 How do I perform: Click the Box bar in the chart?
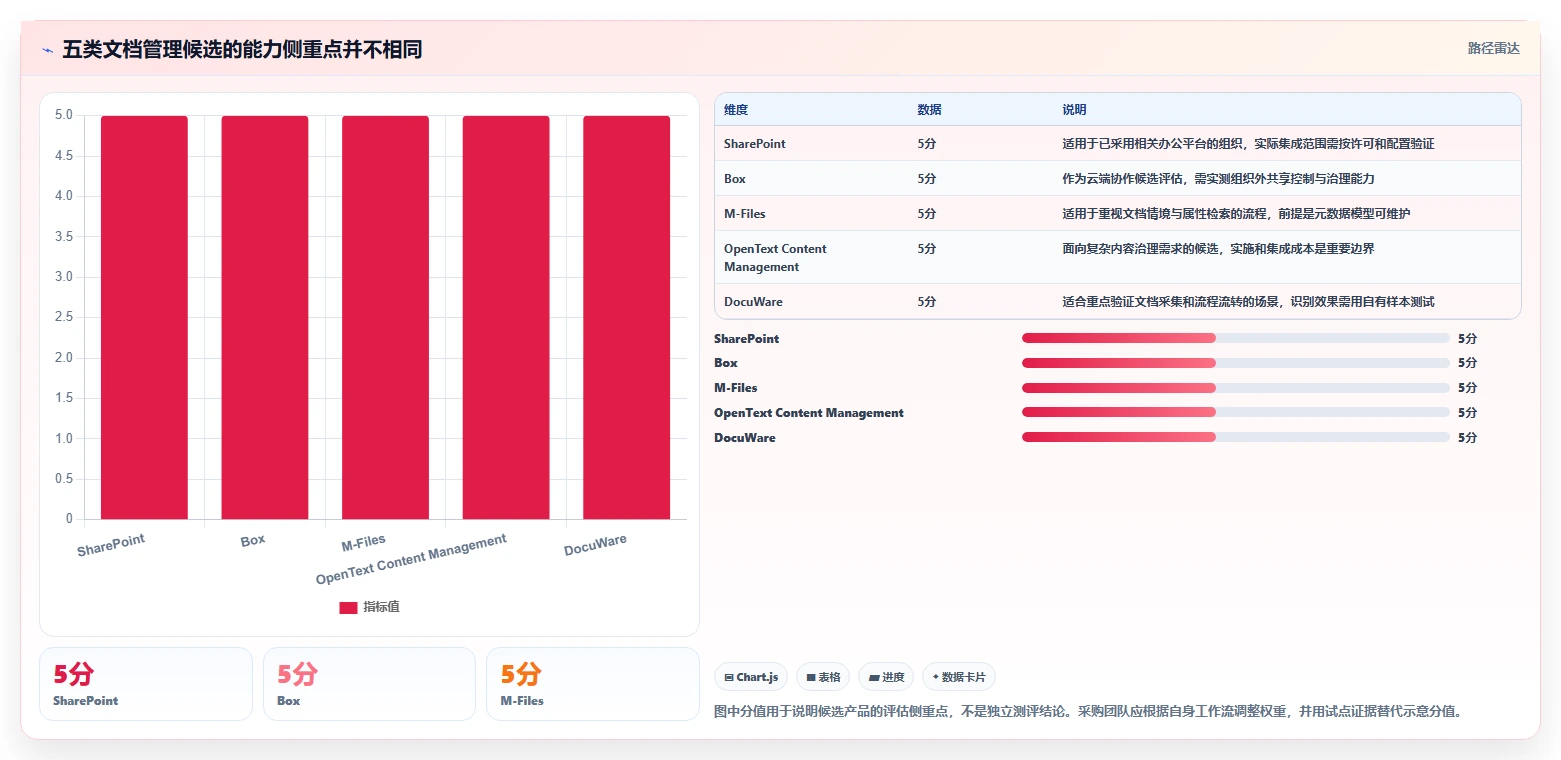coord(265,318)
